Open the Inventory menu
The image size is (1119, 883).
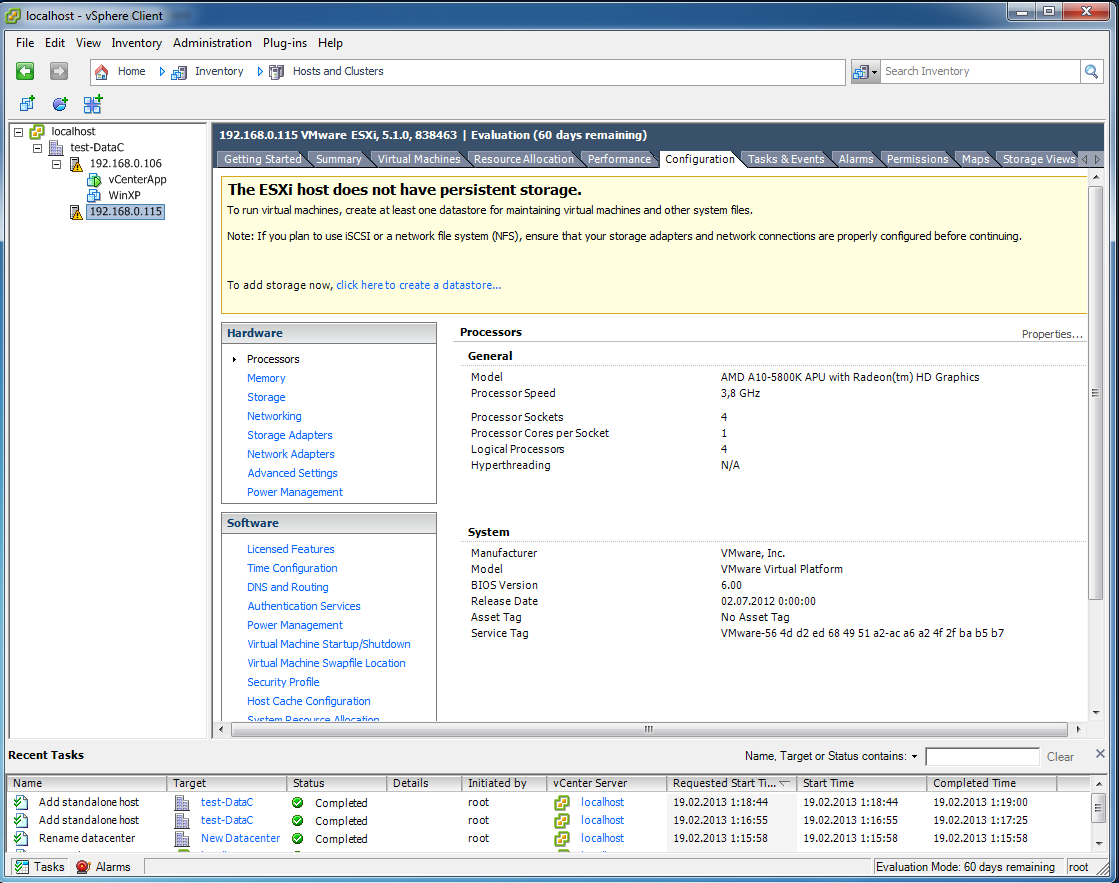click(x=136, y=43)
